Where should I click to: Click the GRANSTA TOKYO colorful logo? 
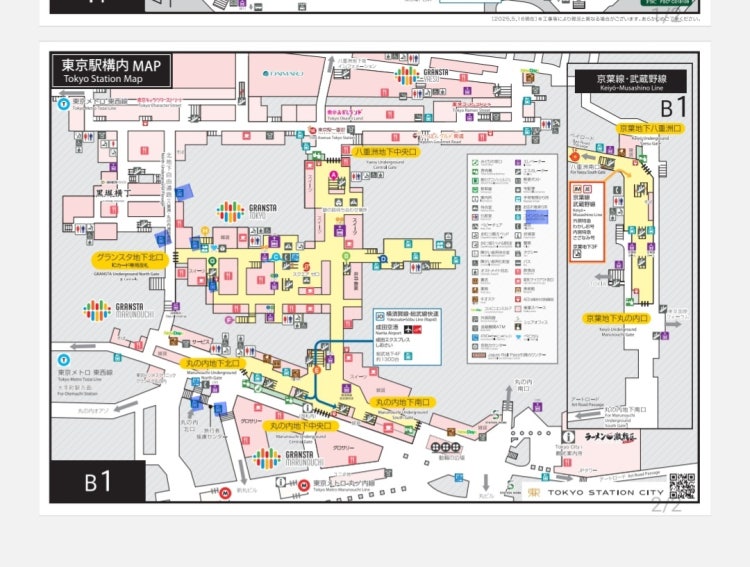[230, 211]
